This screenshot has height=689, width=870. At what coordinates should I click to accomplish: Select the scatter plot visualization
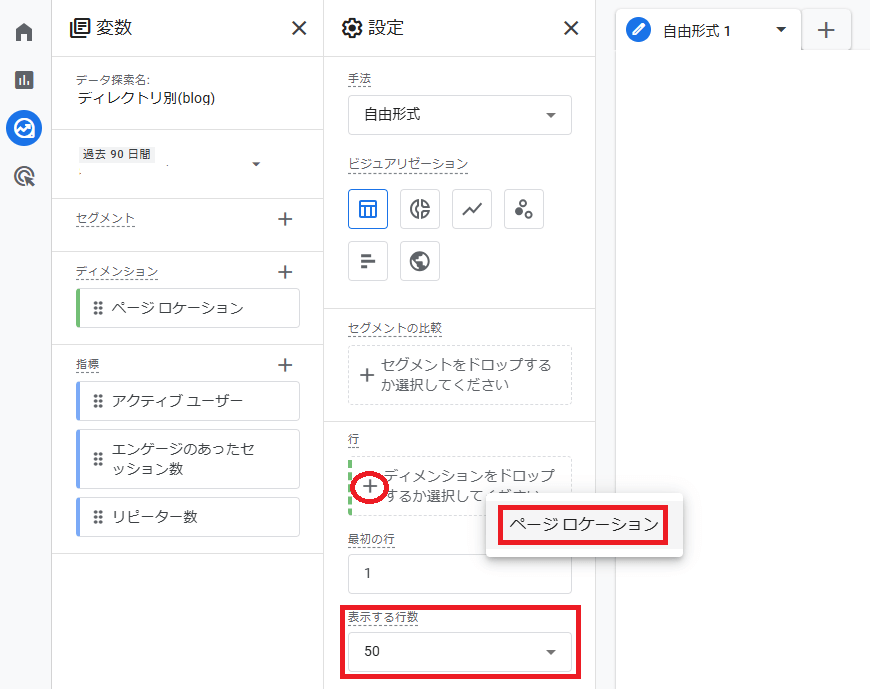click(524, 209)
